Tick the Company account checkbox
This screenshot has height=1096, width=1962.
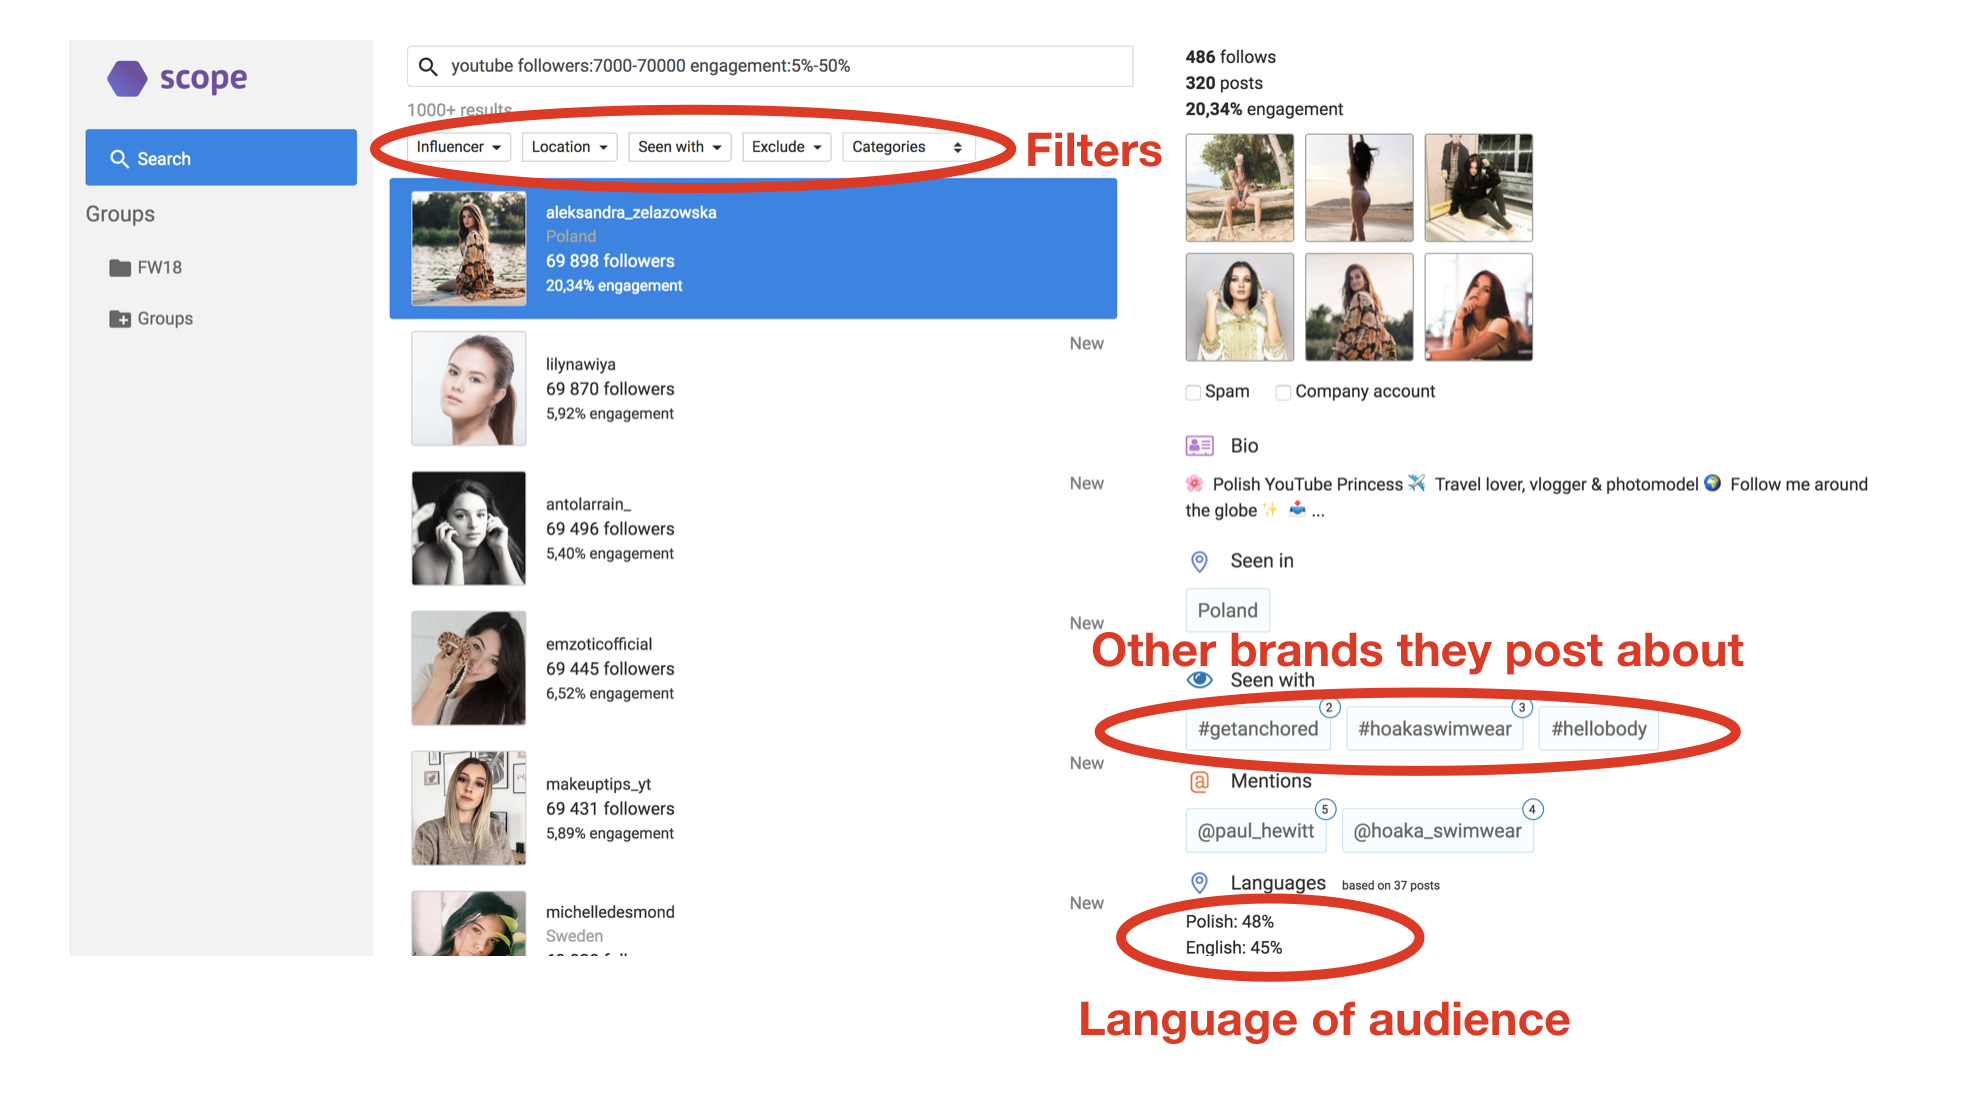1283,392
